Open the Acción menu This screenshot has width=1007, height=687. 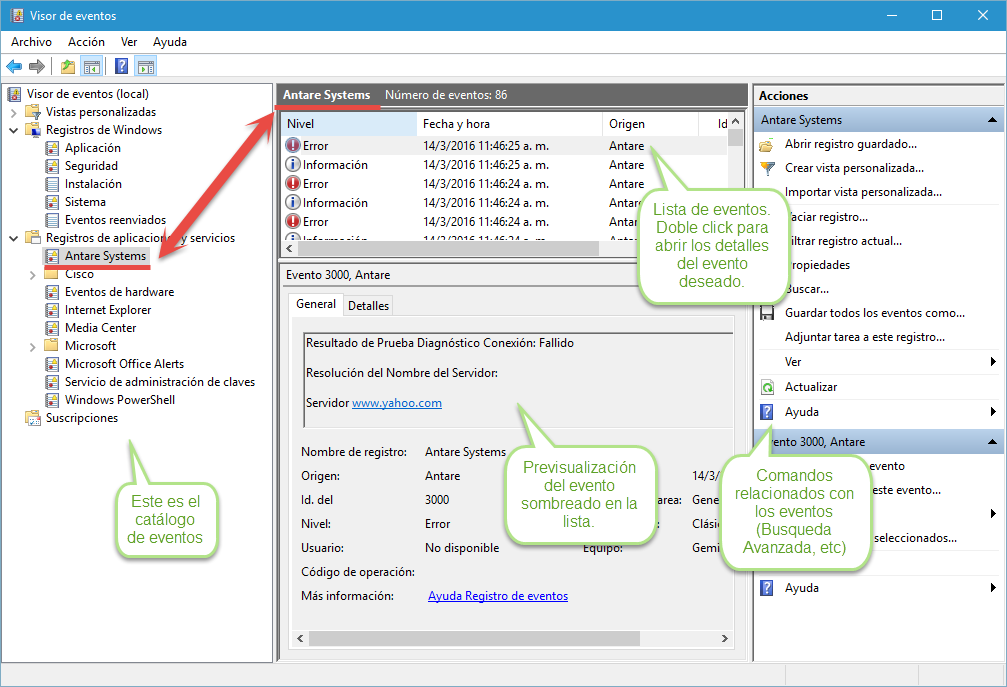pyautogui.click(x=86, y=42)
